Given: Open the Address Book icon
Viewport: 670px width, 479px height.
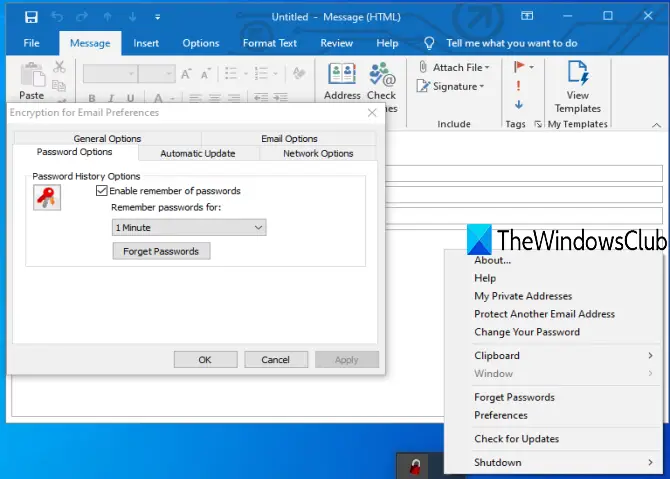Looking at the screenshot, I should [342, 74].
